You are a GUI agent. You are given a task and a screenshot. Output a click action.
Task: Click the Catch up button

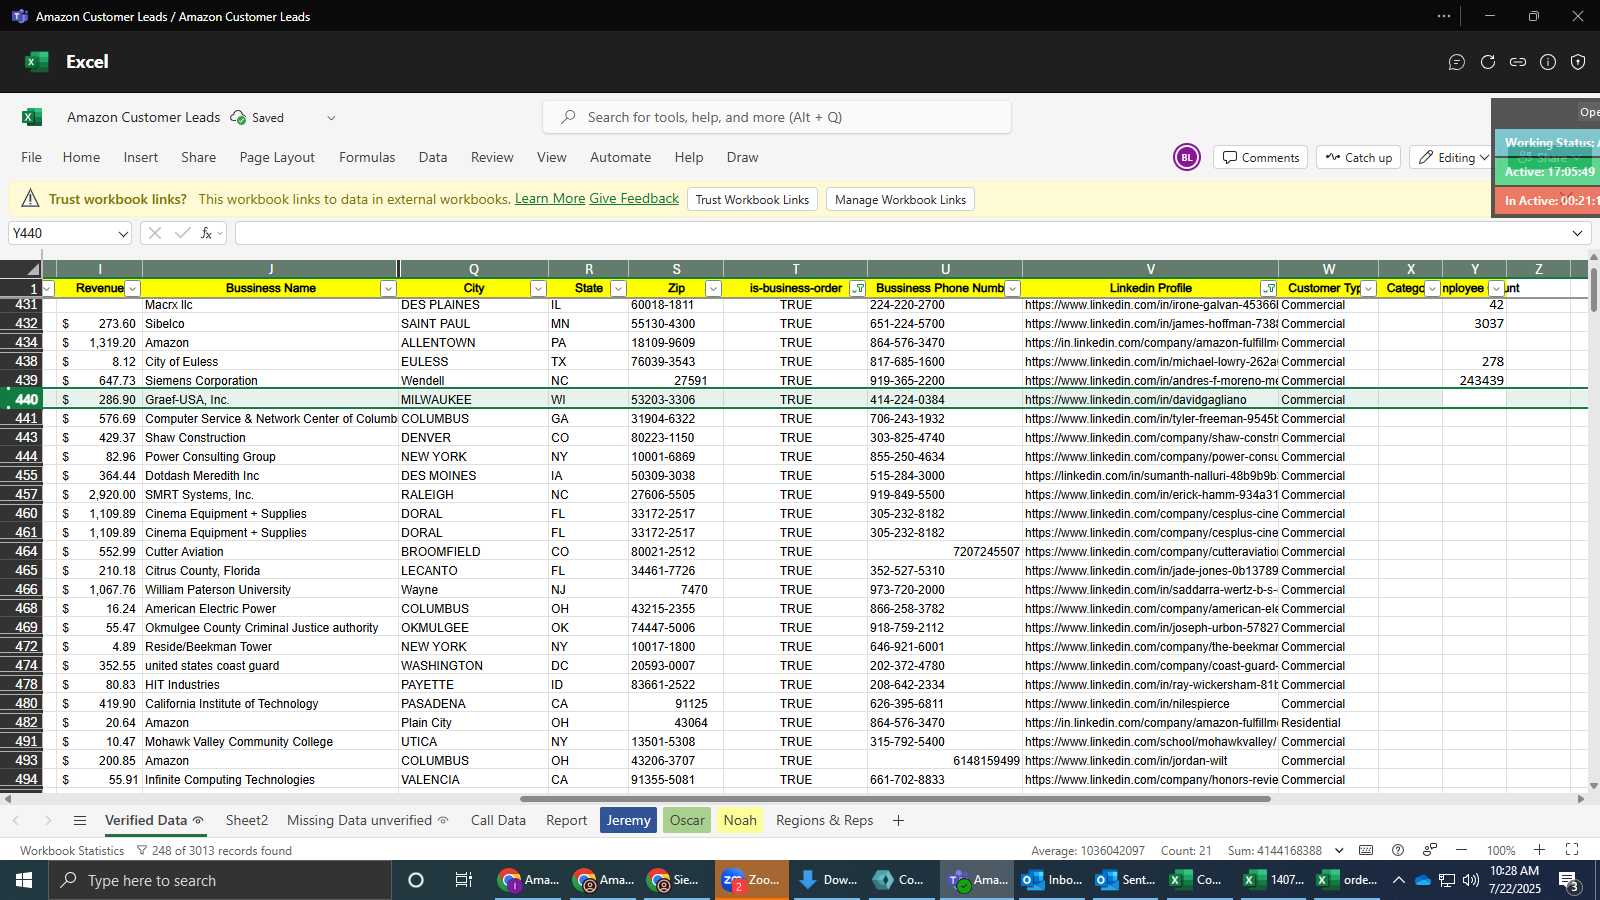pos(1359,157)
